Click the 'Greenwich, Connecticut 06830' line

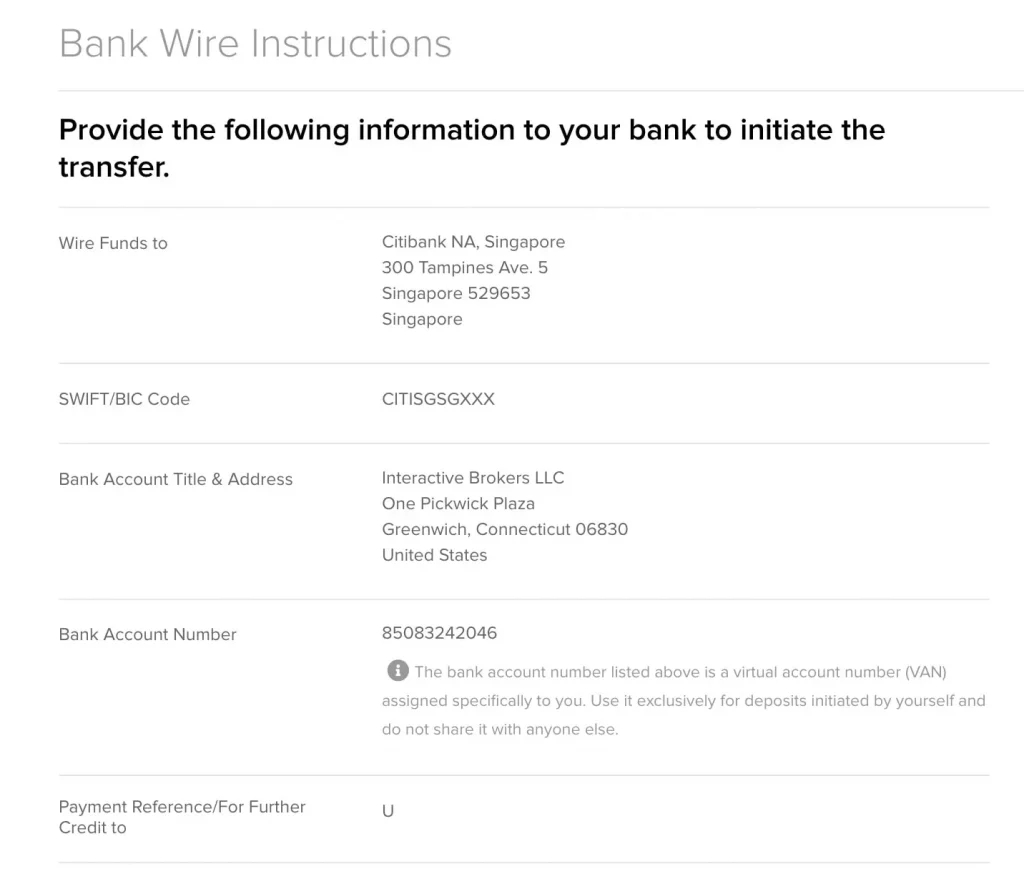pyautogui.click(x=504, y=530)
